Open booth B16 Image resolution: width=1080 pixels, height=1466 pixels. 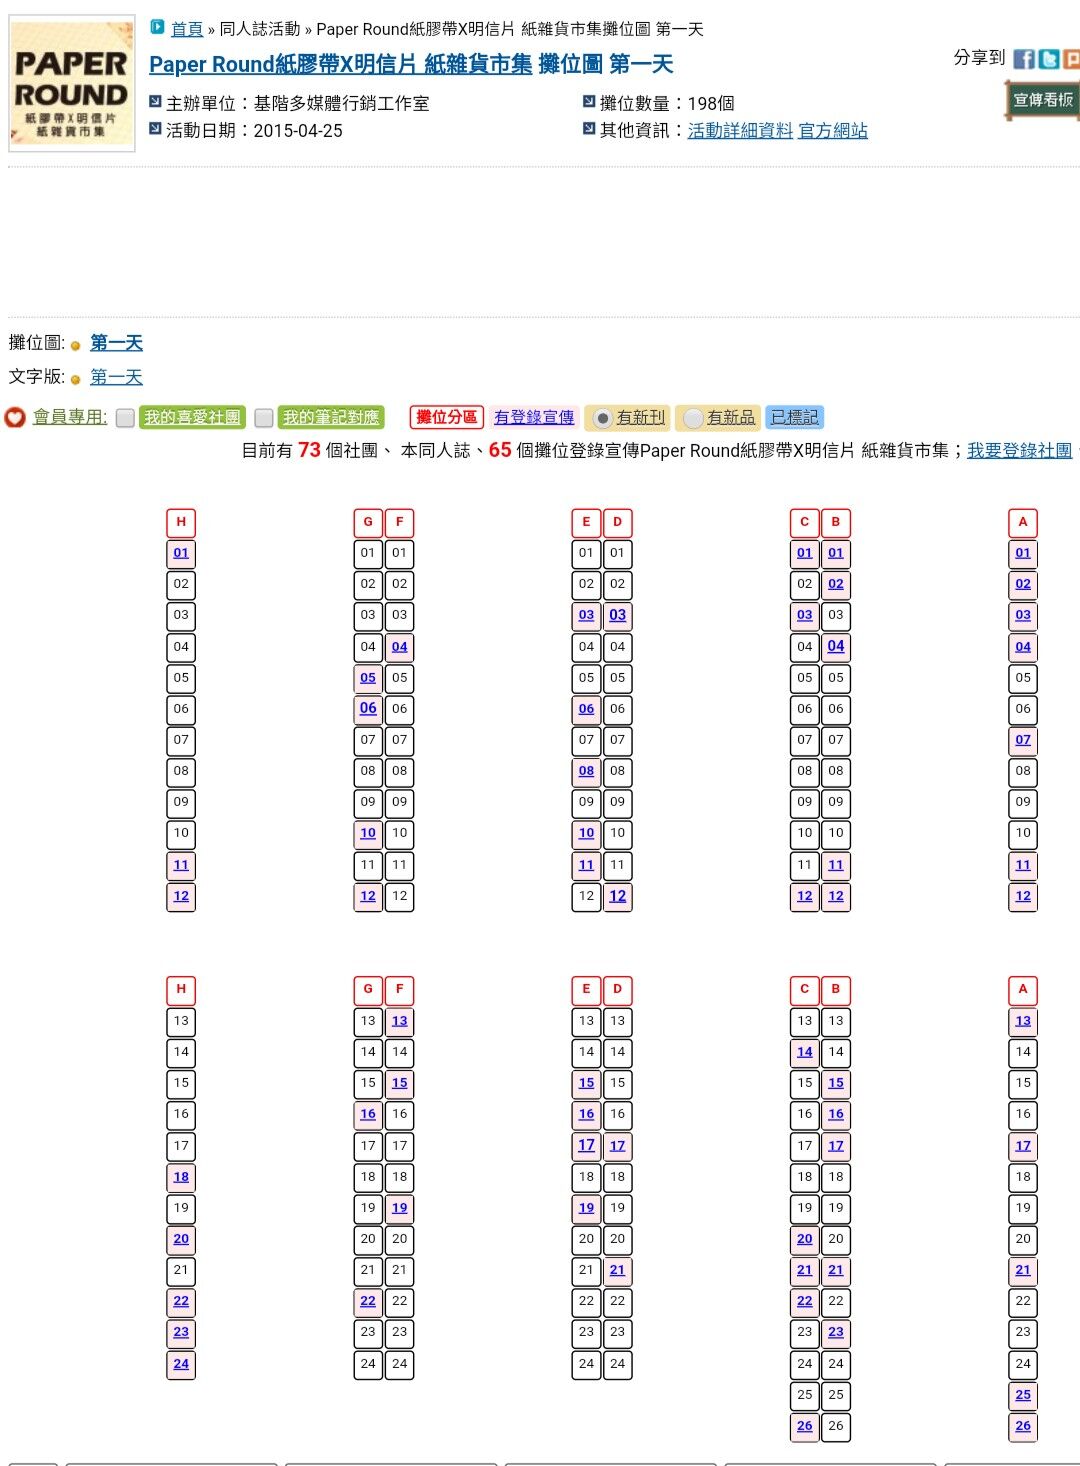pos(836,1114)
